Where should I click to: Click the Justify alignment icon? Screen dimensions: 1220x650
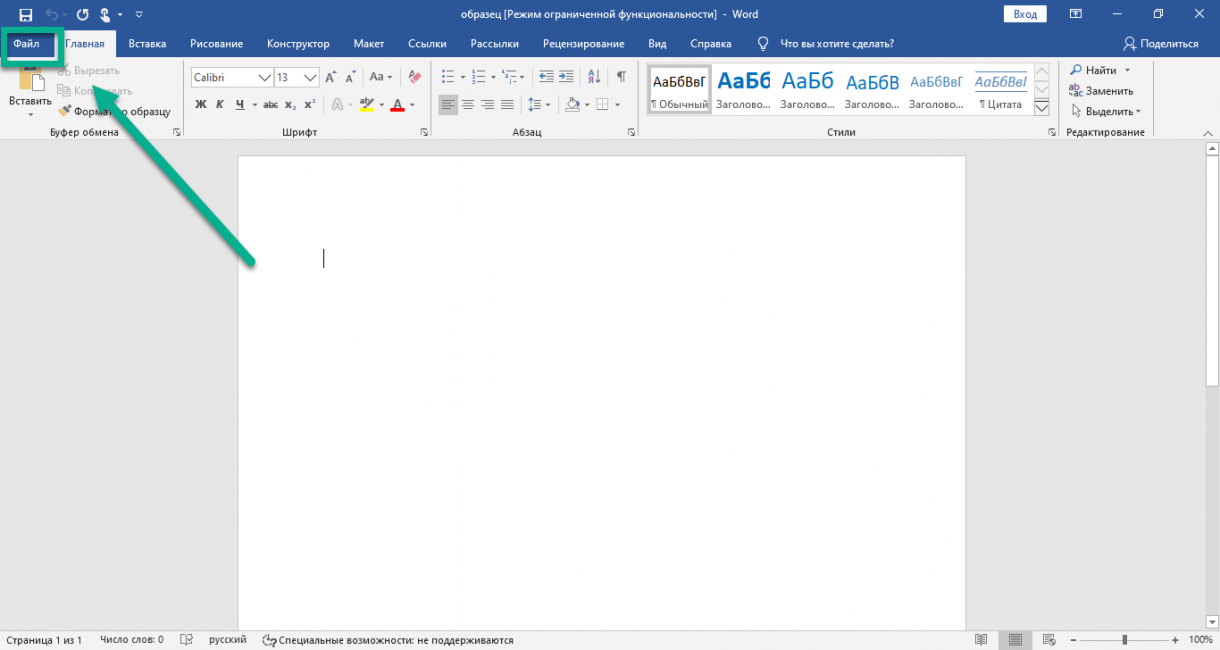coord(507,105)
